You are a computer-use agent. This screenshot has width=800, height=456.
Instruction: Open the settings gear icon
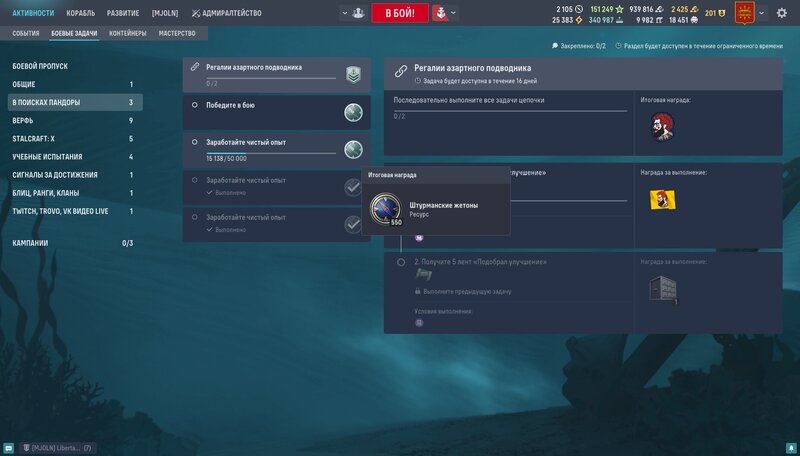[x=782, y=13]
